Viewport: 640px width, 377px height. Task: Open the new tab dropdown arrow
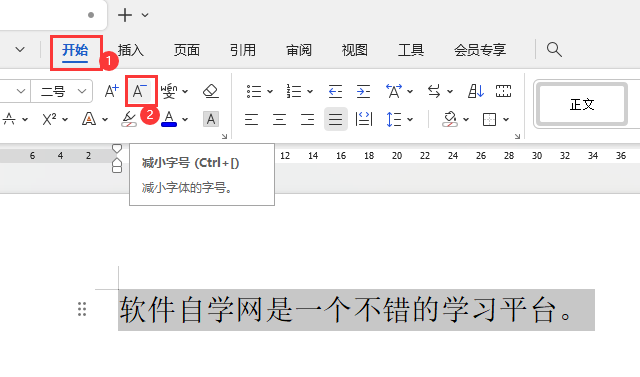pyautogui.click(x=145, y=15)
